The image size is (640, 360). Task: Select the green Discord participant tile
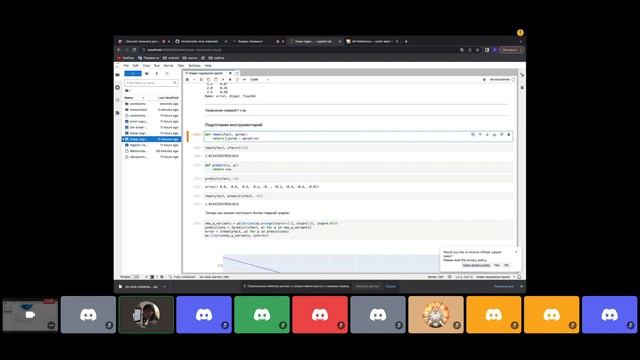pyautogui.click(x=262, y=314)
